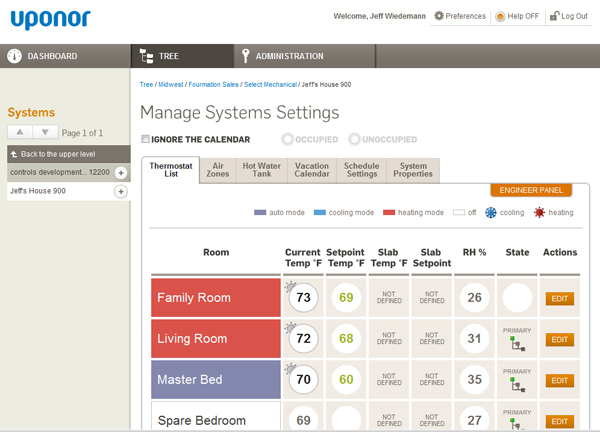Click Master Bed primary network state icon
The height and width of the screenshot is (432, 600).
click(x=517, y=385)
